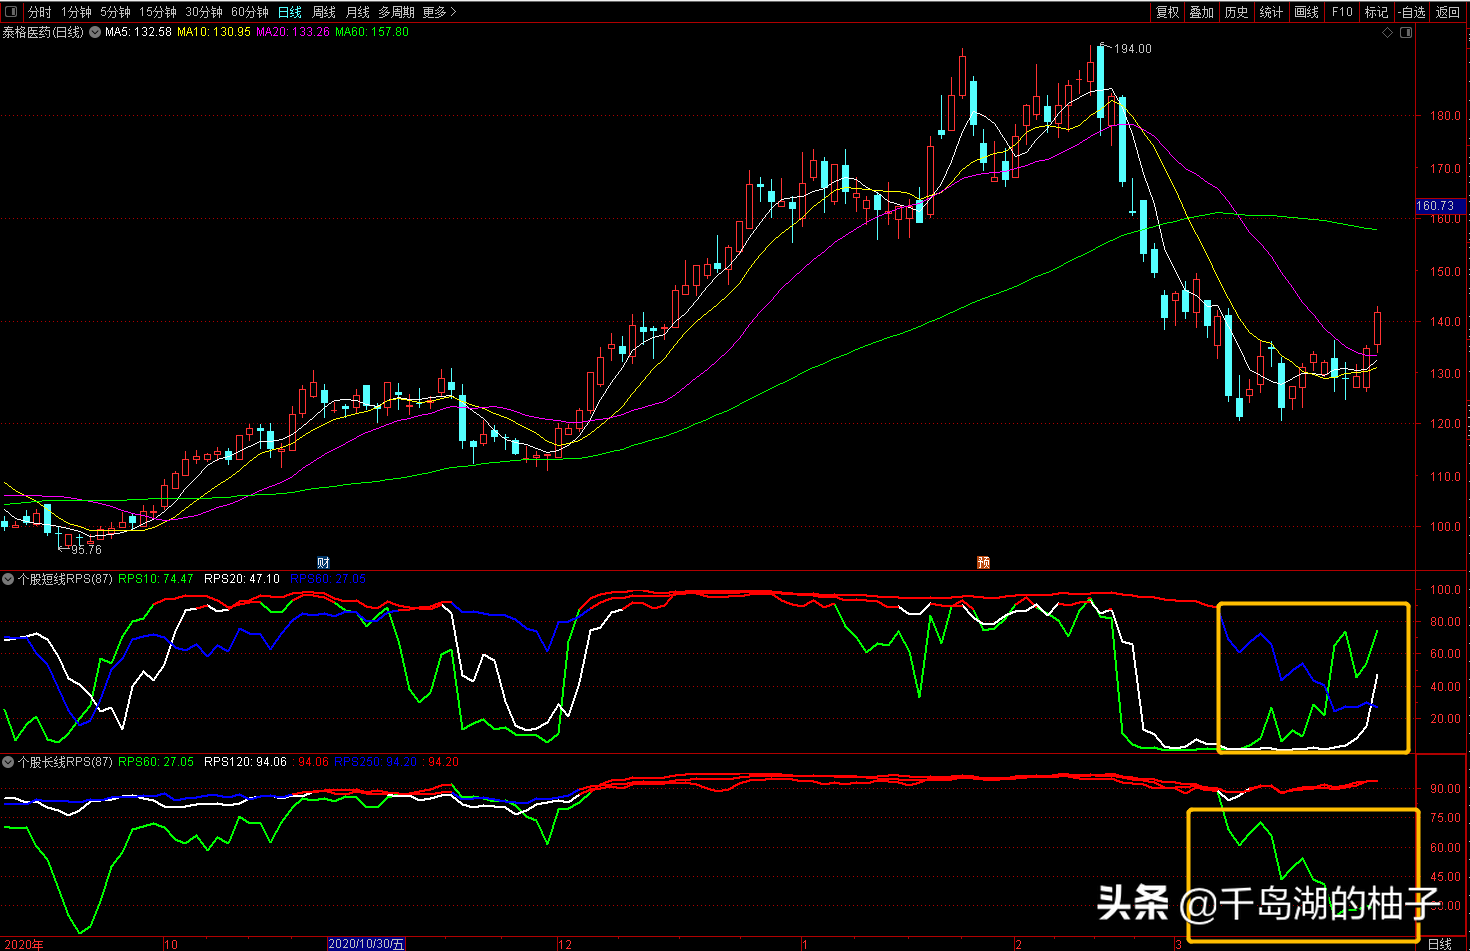Activate the 画线 drawing tools
Image resolution: width=1470 pixels, height=951 pixels.
(1307, 12)
